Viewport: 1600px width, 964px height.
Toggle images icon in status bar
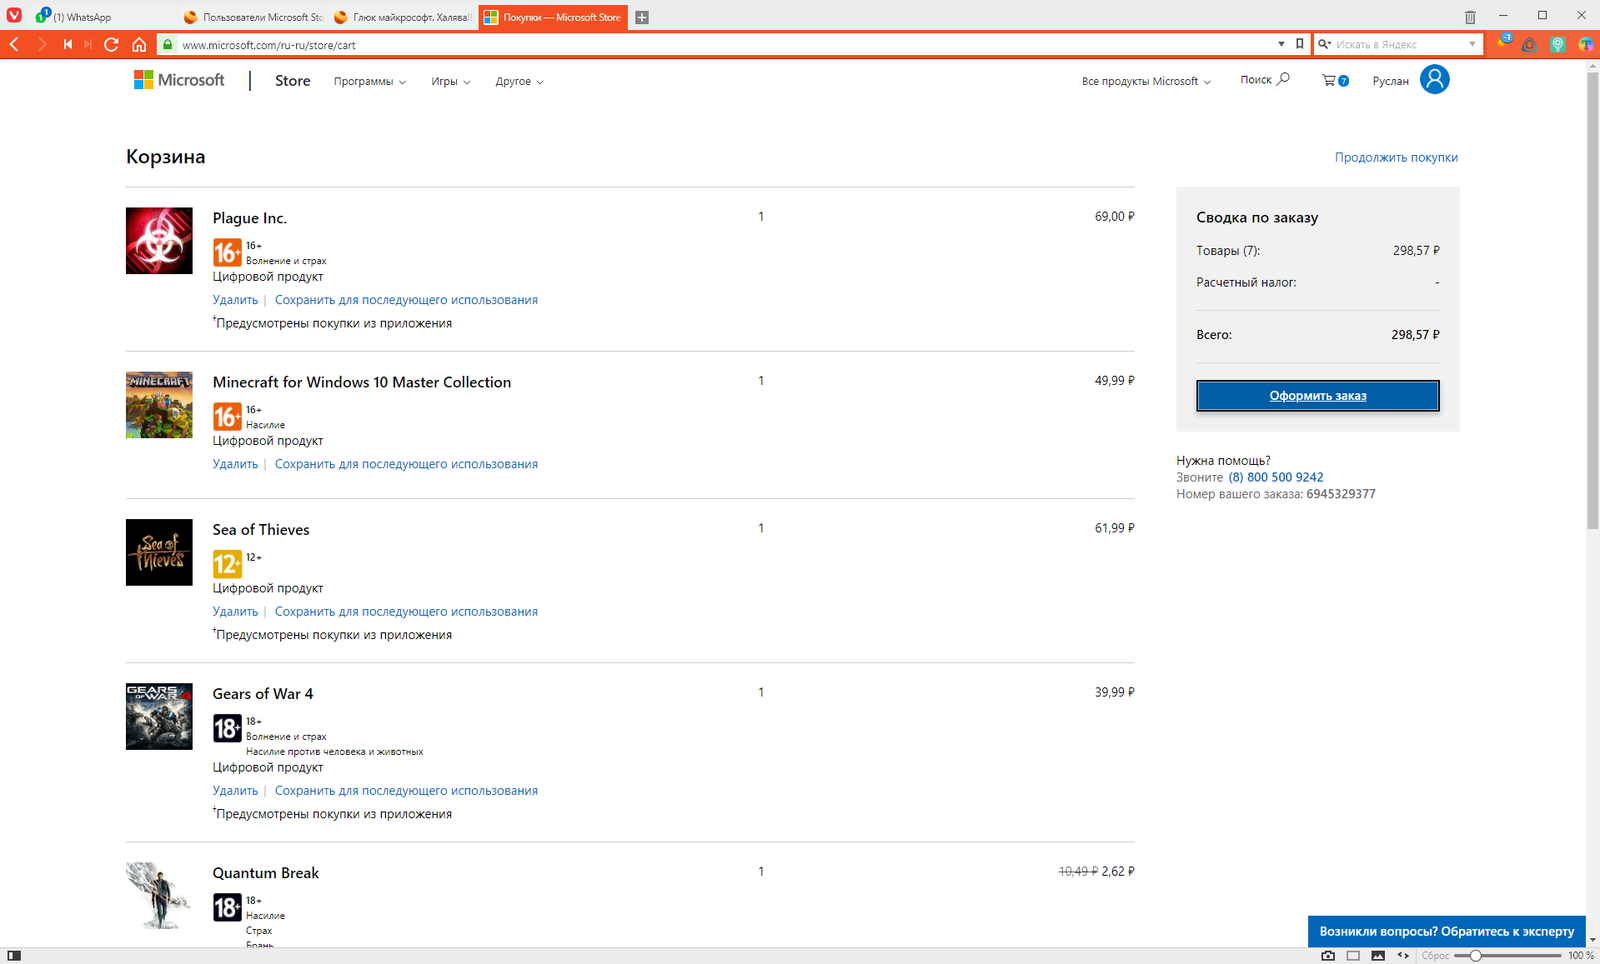1378,955
